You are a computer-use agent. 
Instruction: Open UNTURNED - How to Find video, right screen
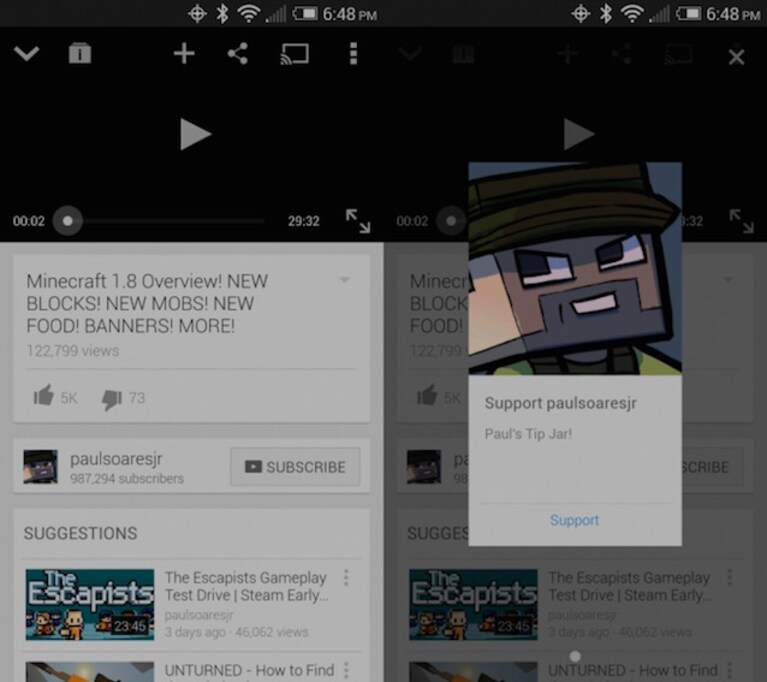(x=633, y=670)
